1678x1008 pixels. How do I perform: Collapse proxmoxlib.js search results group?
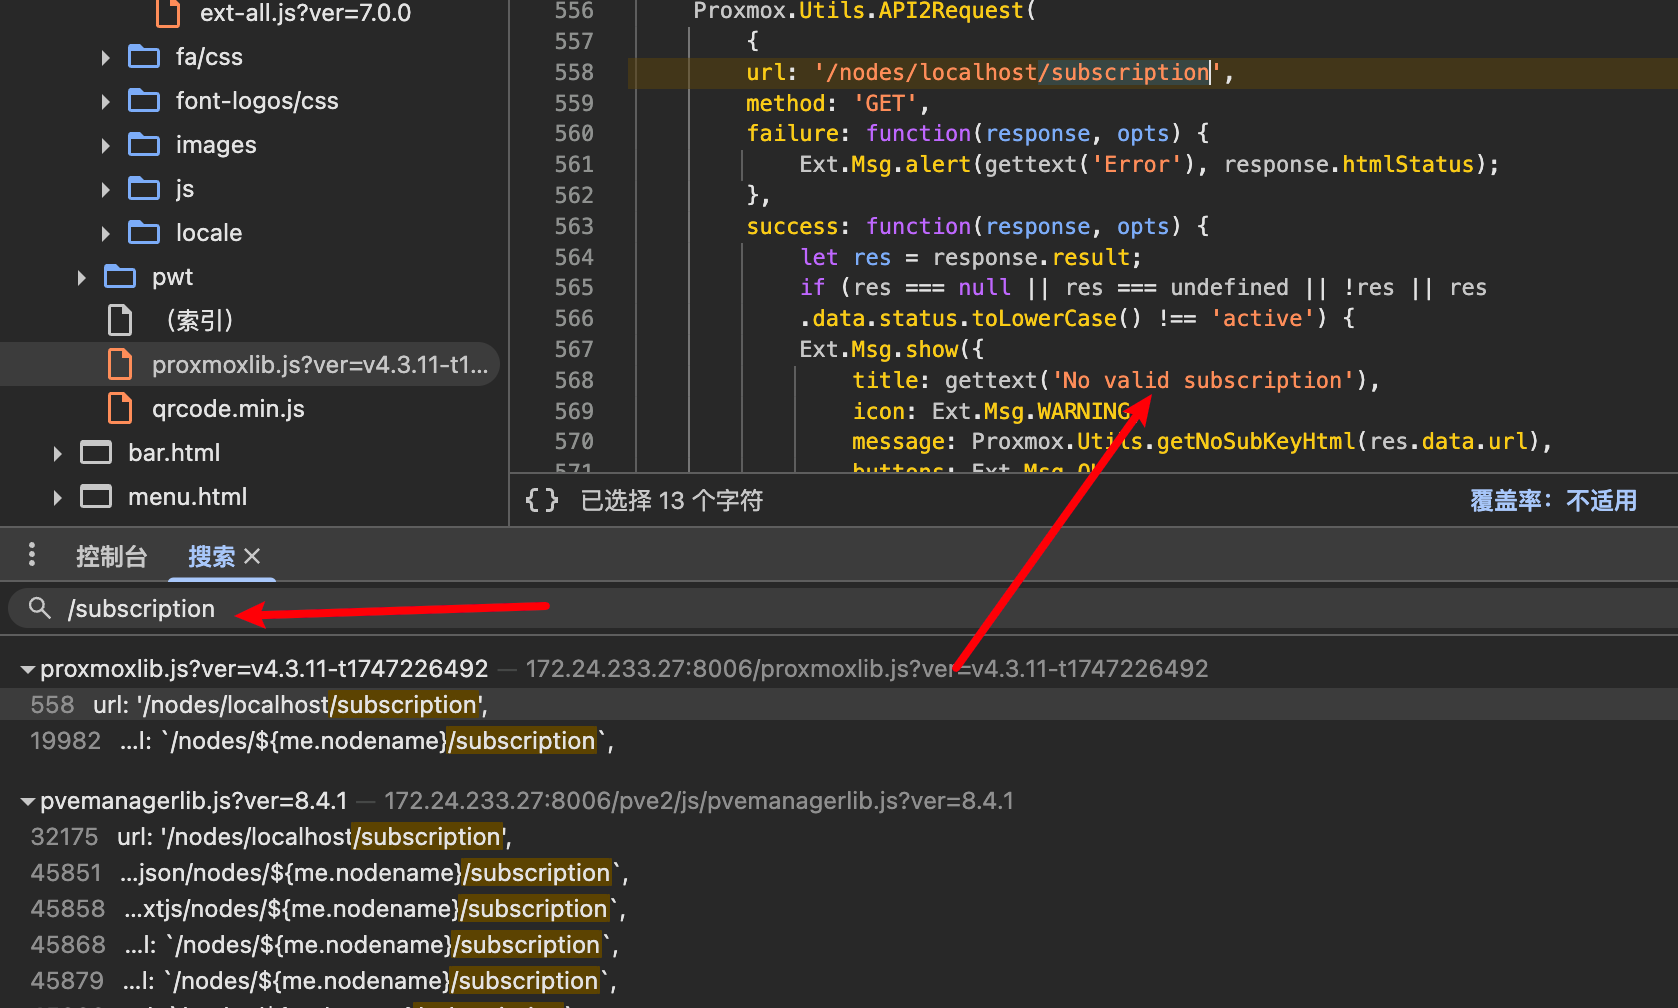coord(28,669)
